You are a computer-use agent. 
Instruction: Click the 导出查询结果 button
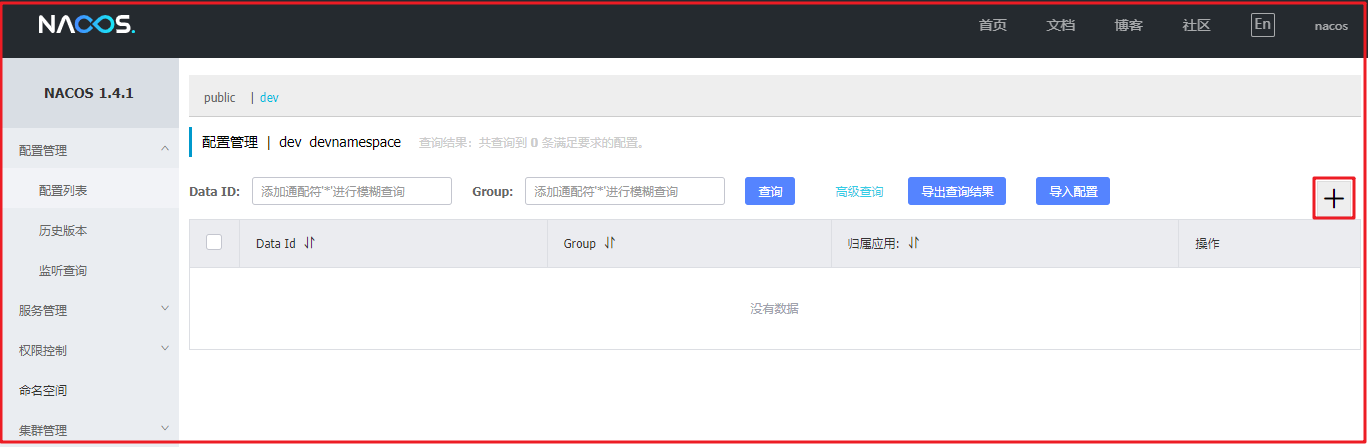(x=956, y=191)
